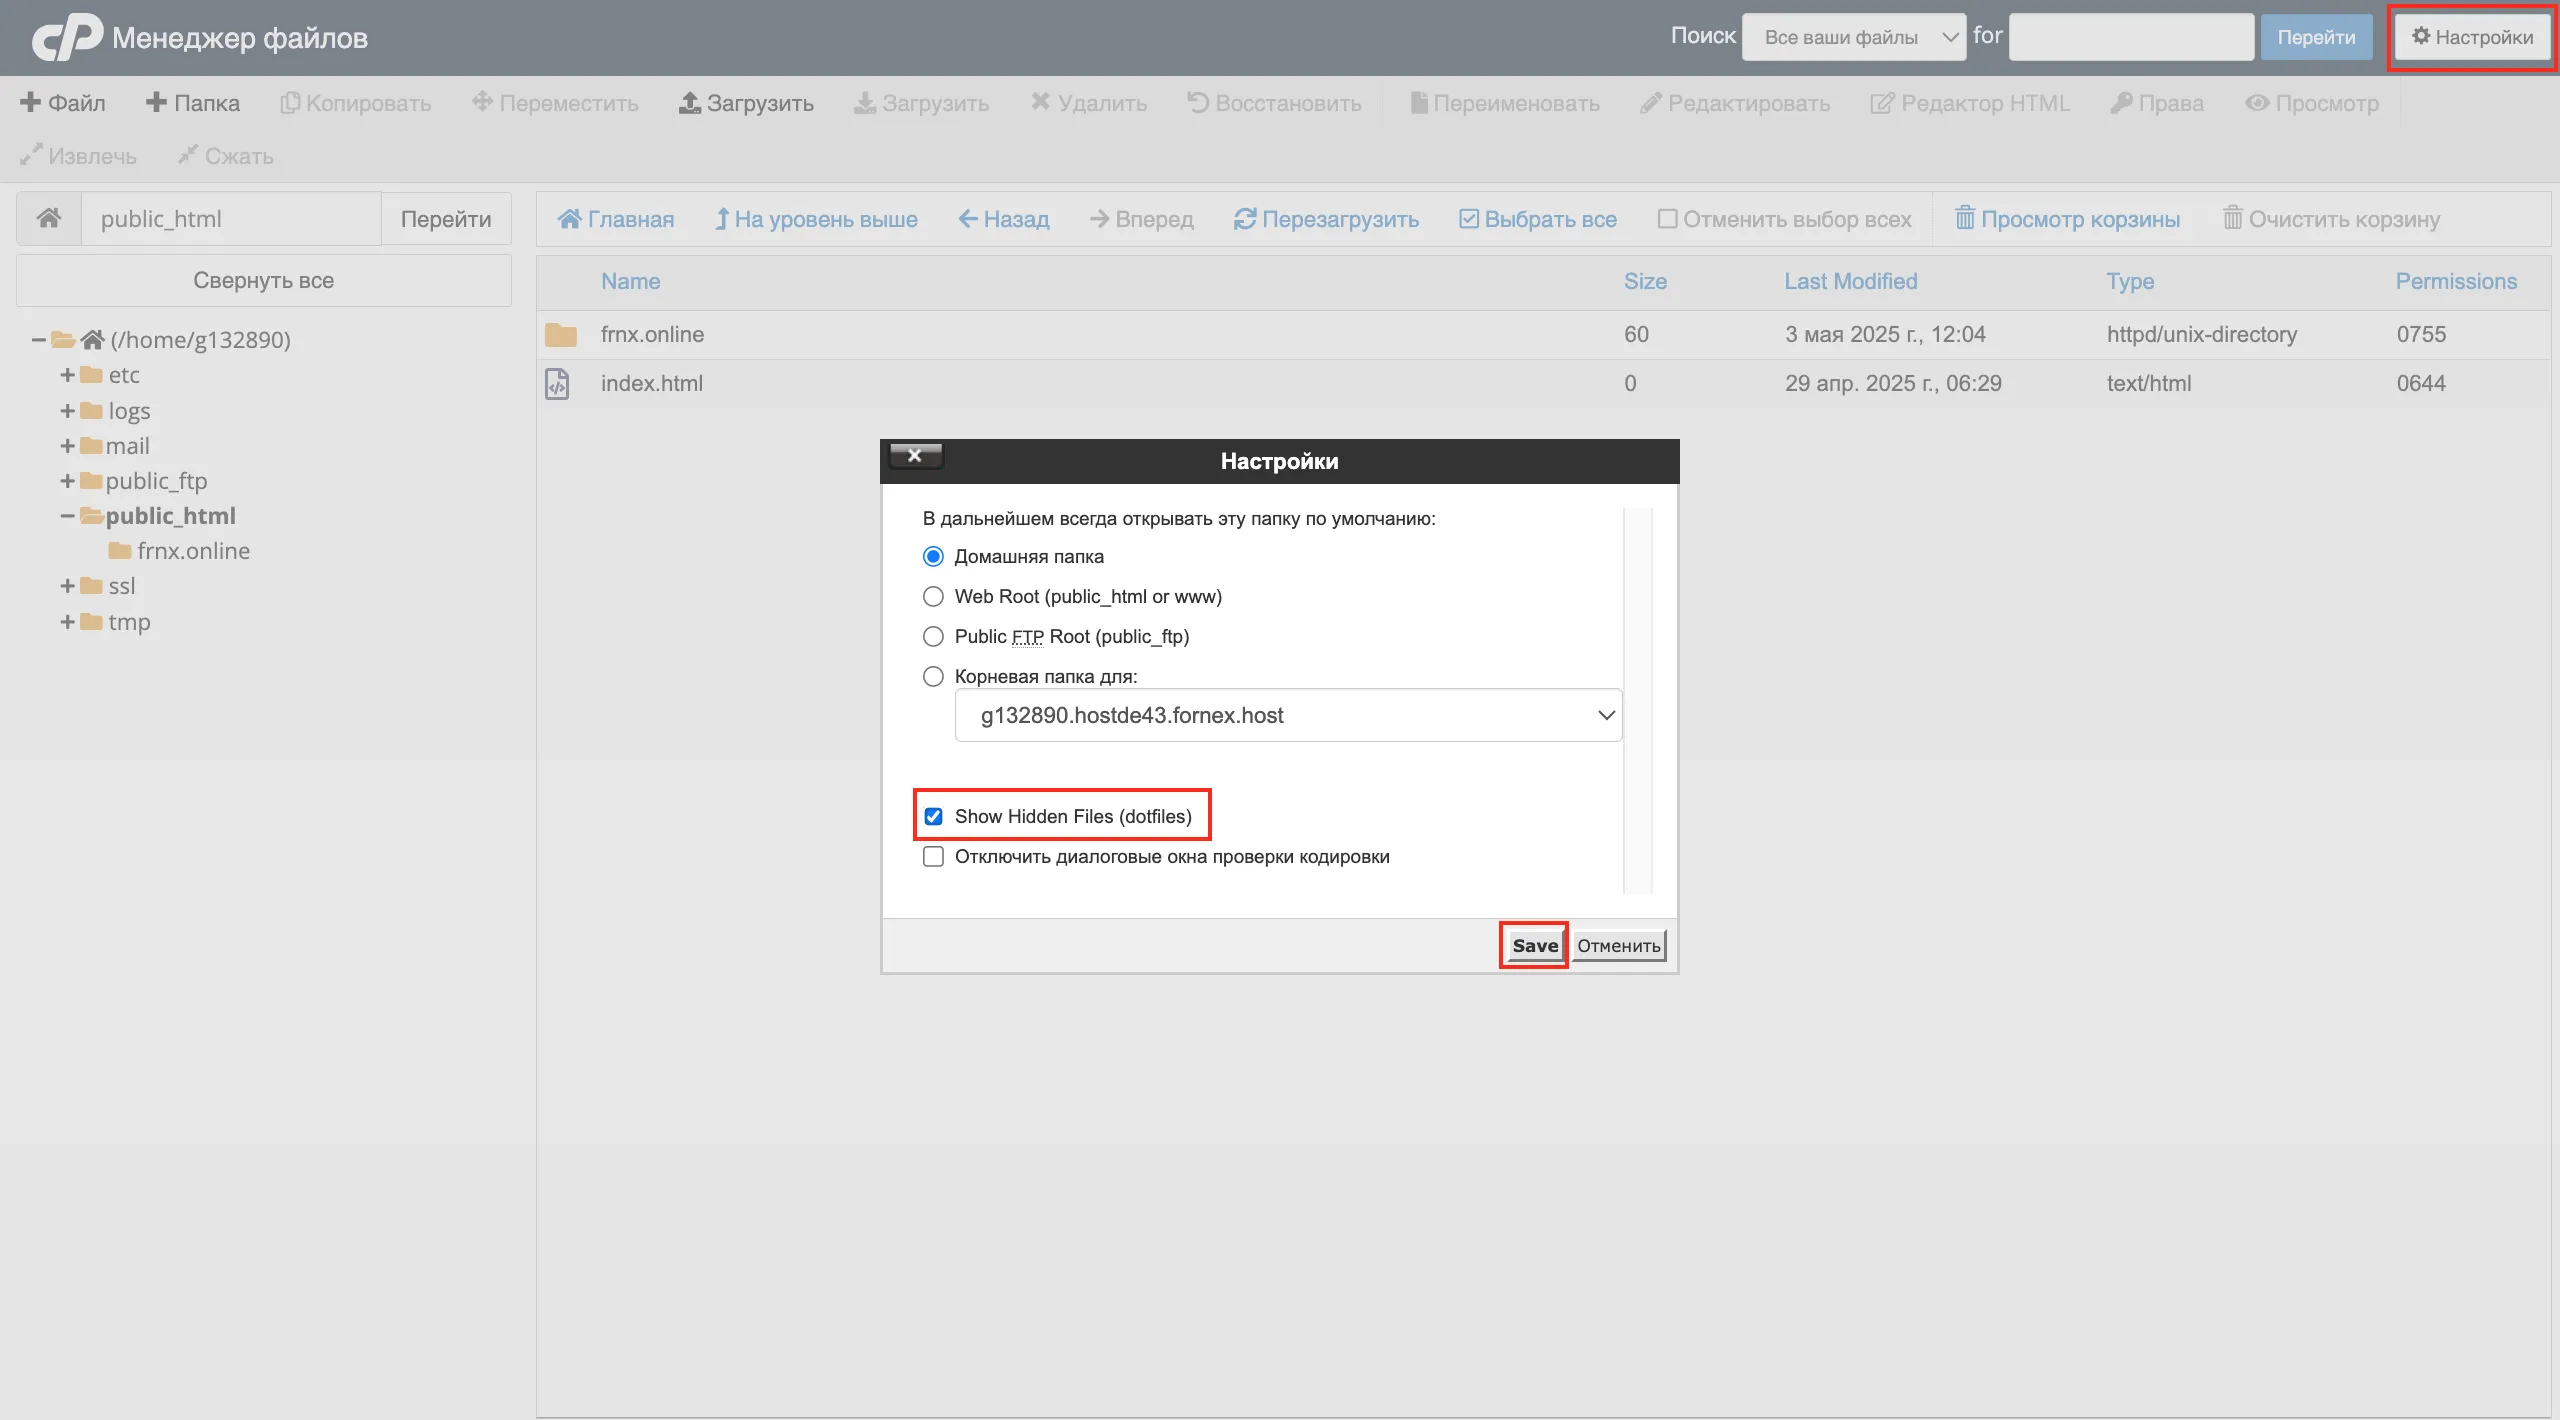Click Select All (Выбрать все)
Image resolution: width=2560 pixels, height=1420 pixels.
pos(1538,219)
